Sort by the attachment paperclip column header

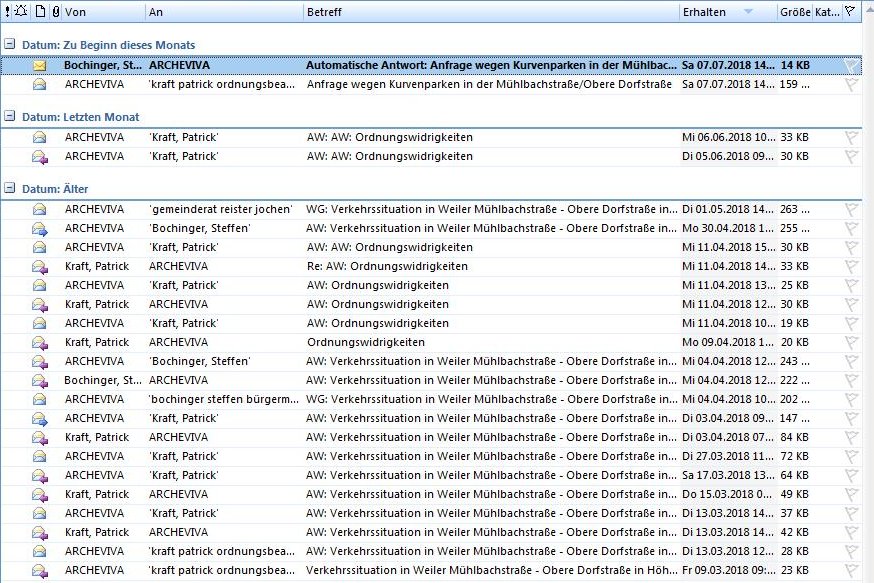pyautogui.click(x=56, y=11)
